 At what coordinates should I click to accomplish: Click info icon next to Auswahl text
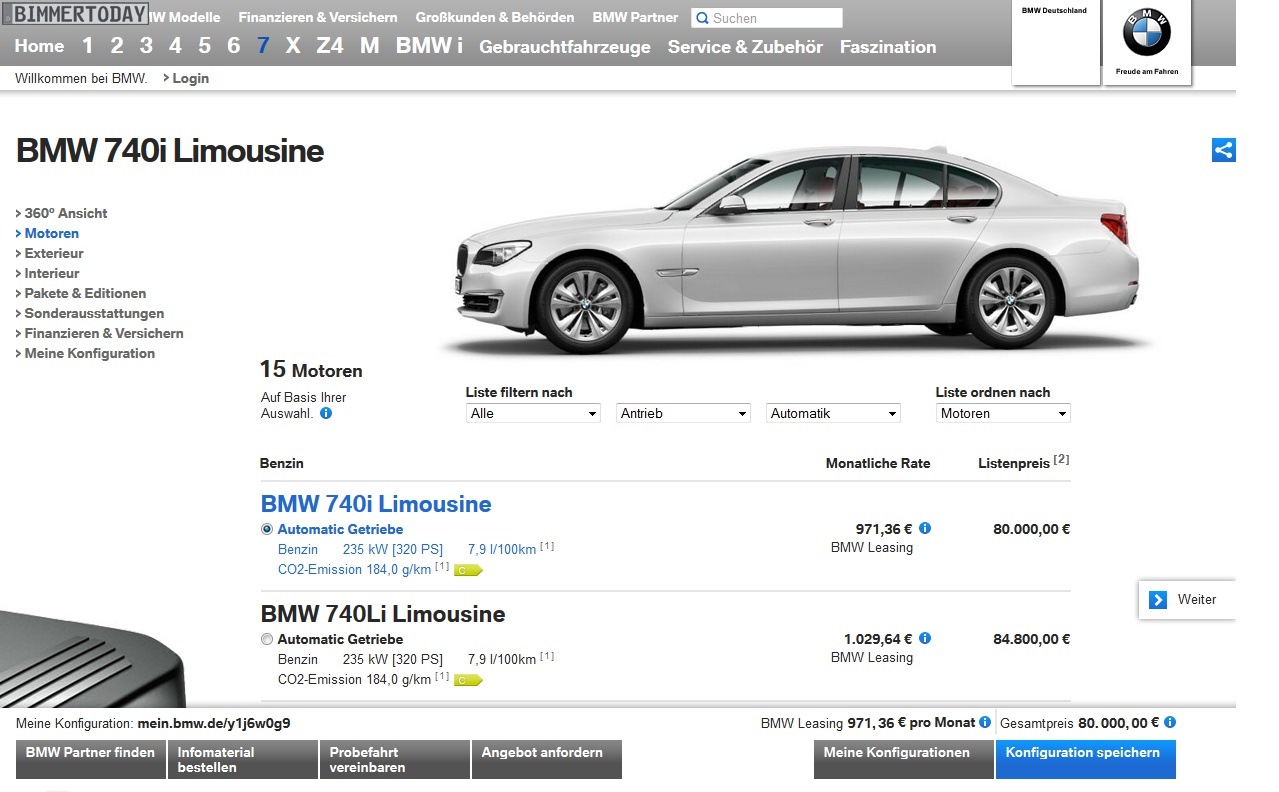326,413
